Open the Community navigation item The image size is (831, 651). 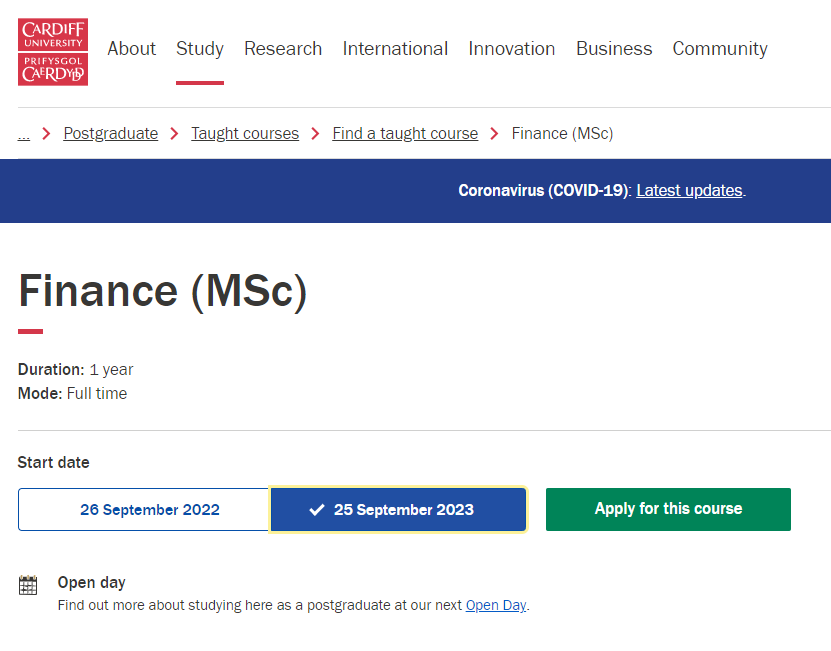click(720, 49)
